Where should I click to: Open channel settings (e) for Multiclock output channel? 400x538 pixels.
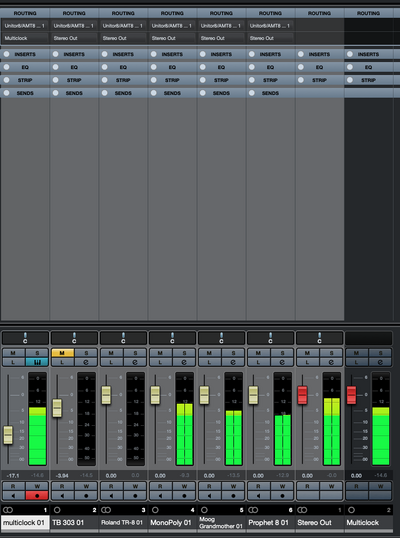point(380,362)
